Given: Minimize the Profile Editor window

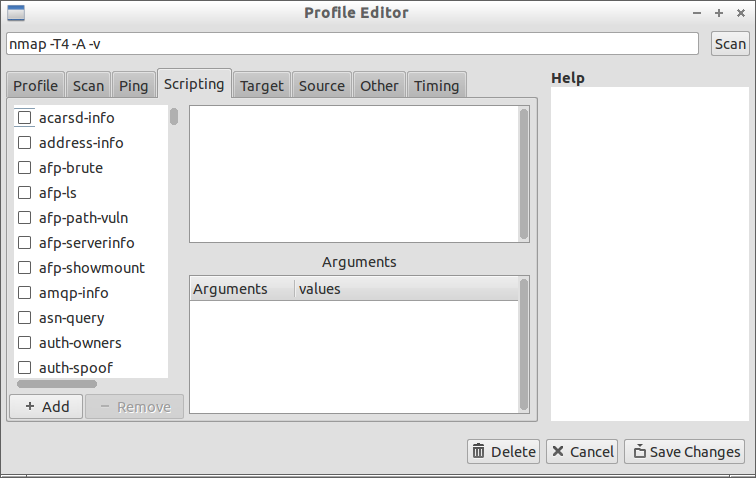Looking at the screenshot, I should click(697, 13).
